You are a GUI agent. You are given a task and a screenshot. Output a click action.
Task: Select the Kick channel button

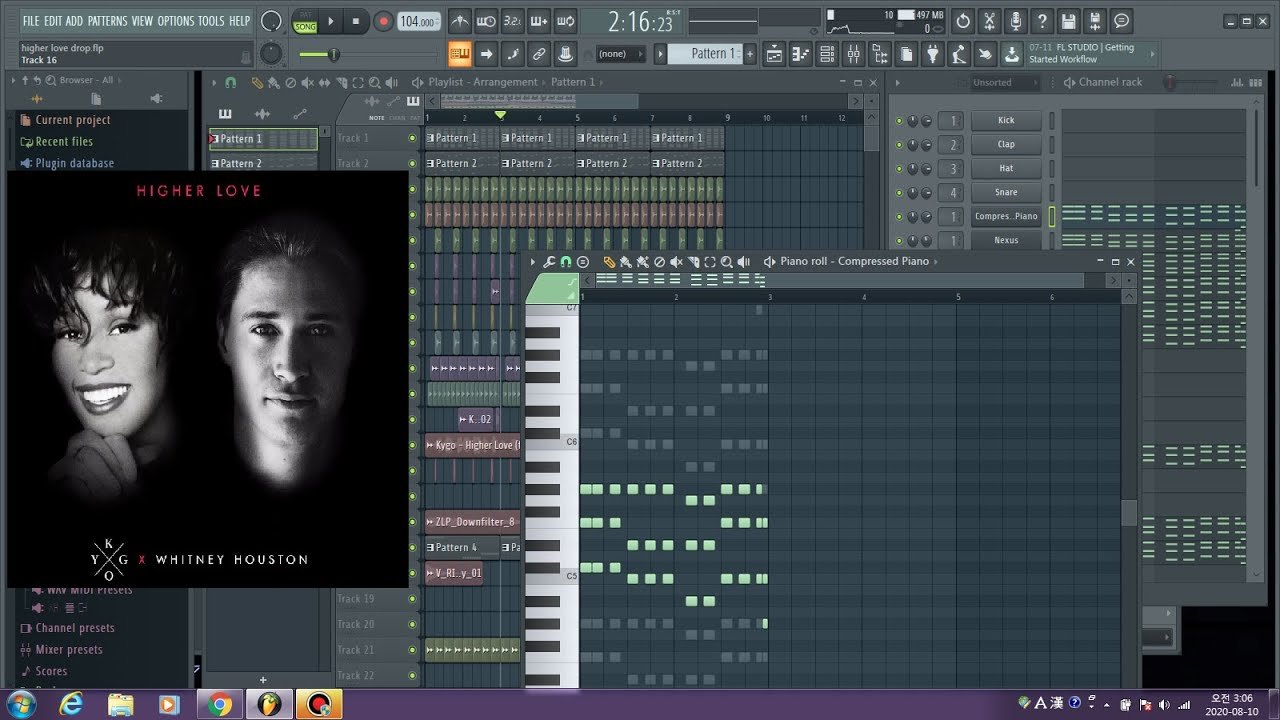(1006, 120)
